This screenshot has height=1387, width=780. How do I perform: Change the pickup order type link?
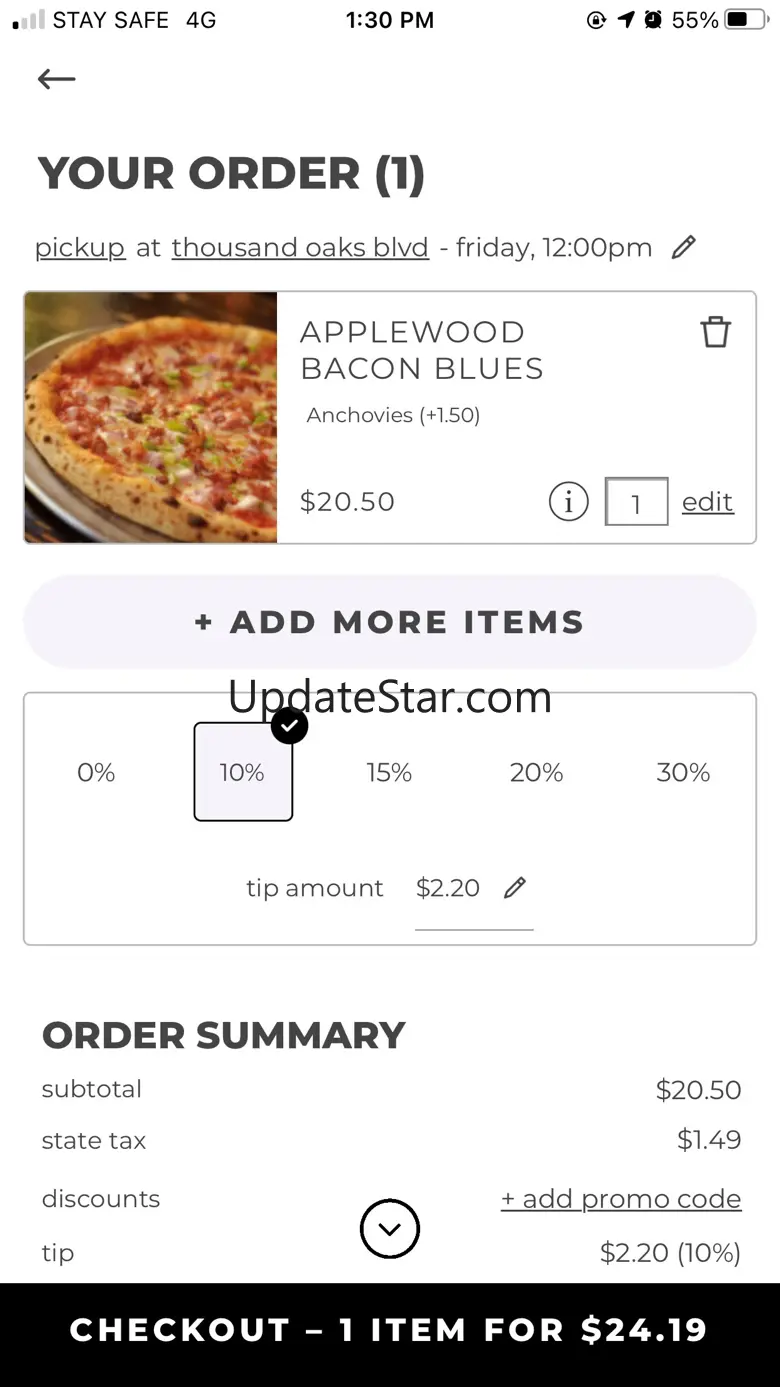coord(80,248)
